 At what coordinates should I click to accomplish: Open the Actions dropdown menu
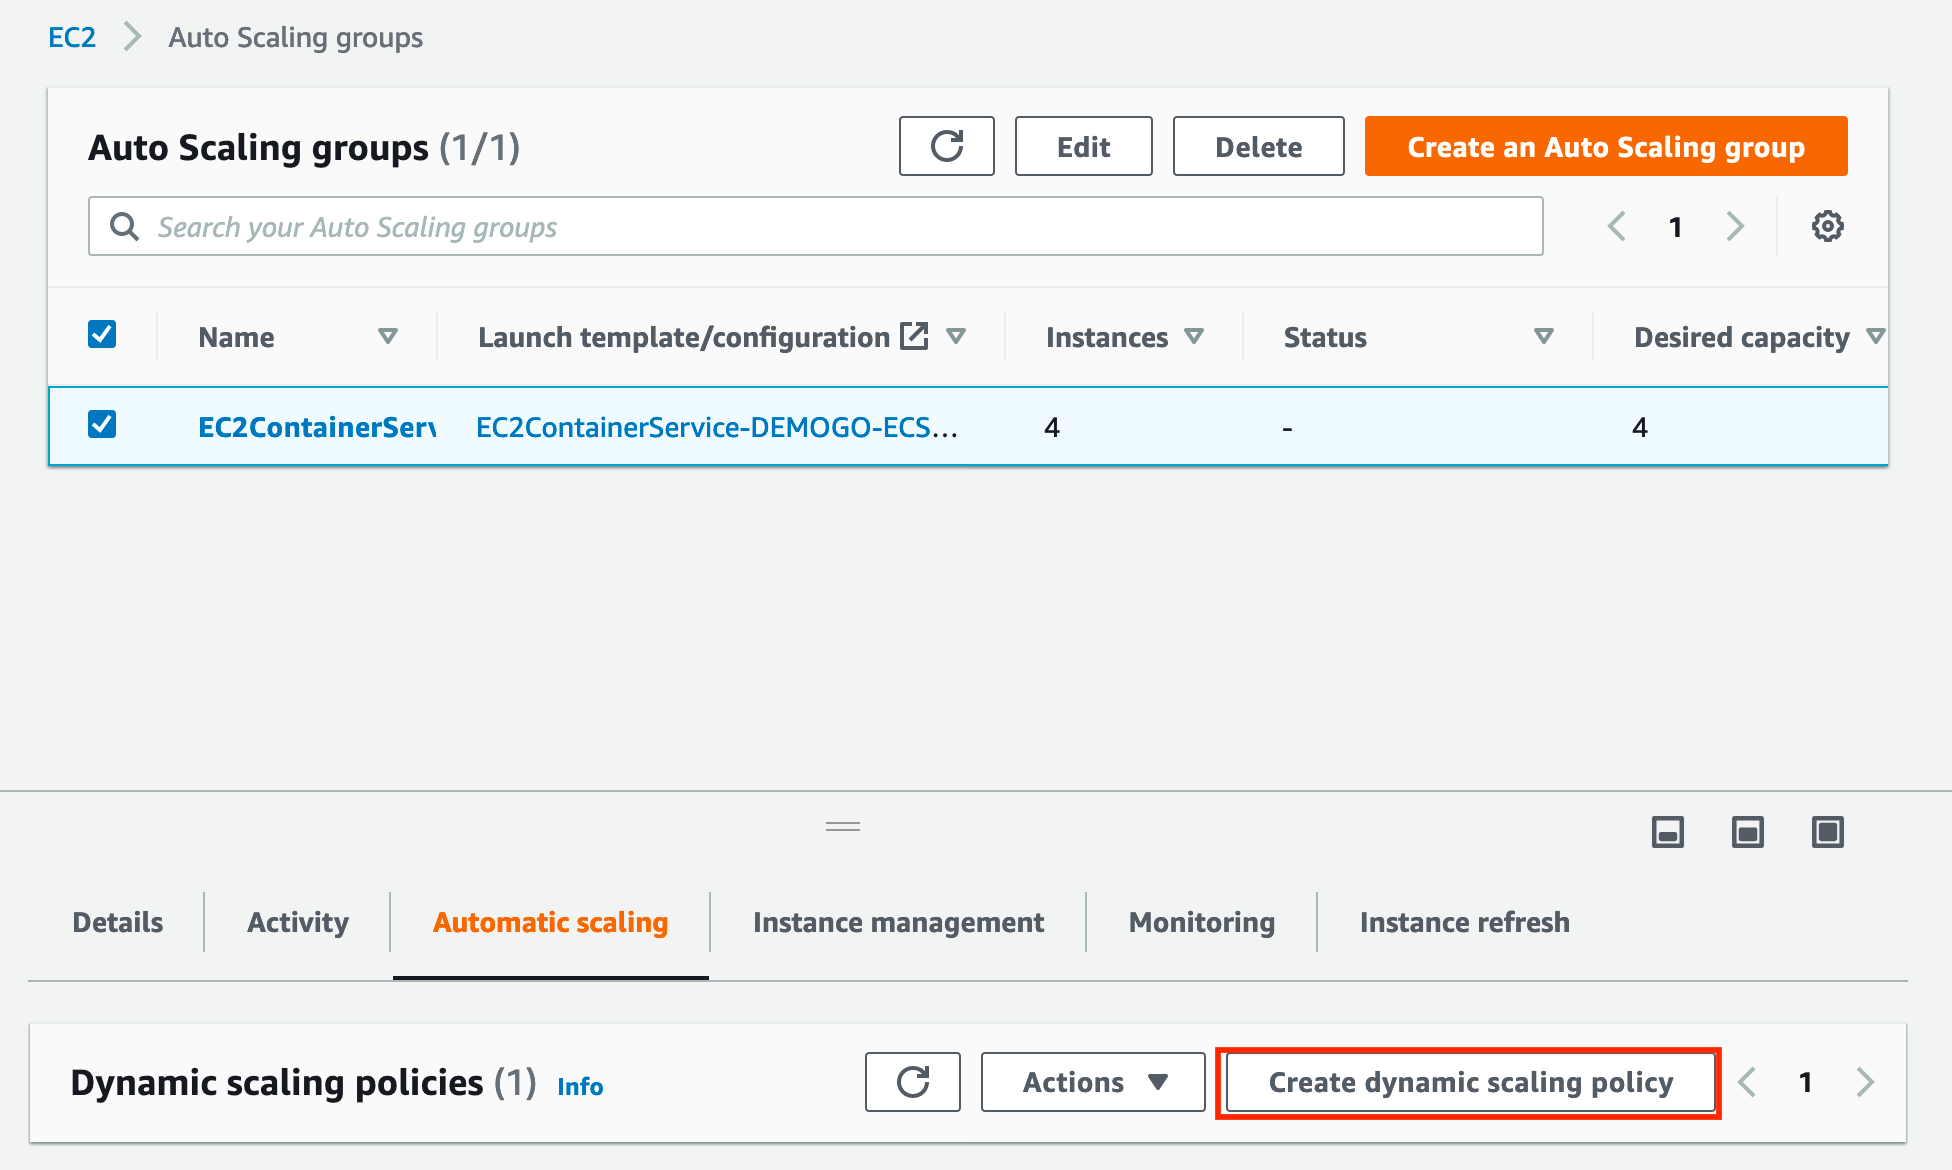[1093, 1082]
